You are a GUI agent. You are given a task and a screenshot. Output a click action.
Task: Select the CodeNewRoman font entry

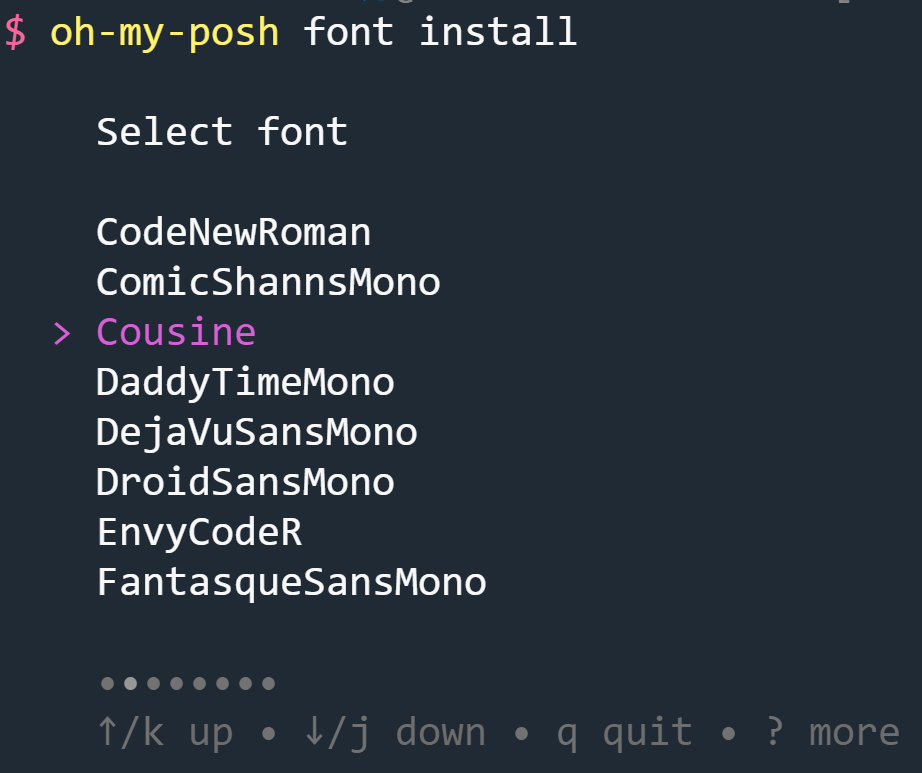coord(233,233)
